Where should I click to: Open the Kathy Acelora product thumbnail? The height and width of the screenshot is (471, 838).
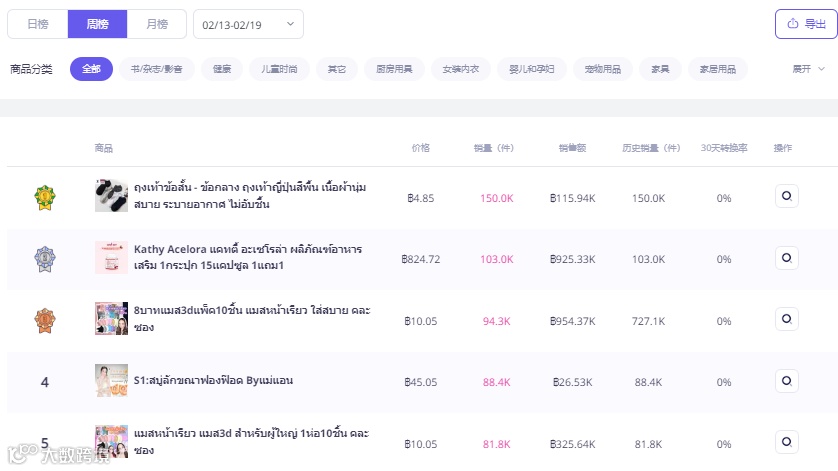[x=110, y=258]
